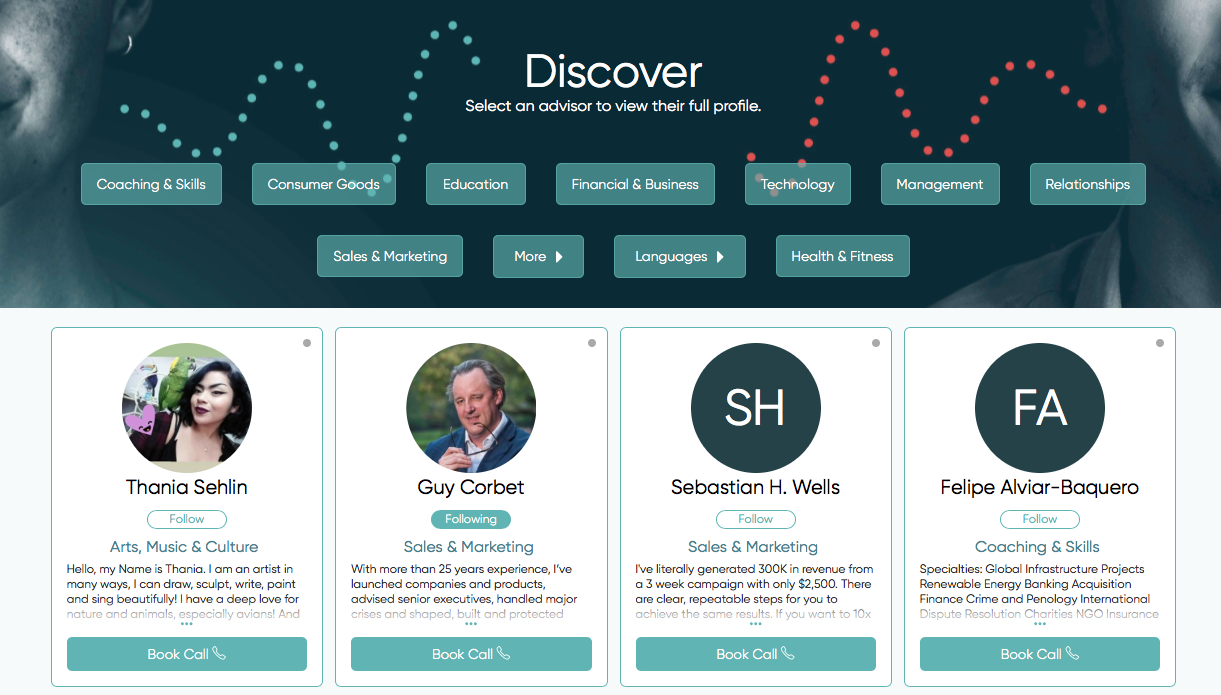Viewport: 1221px width, 695px height.
Task: Unfollow Guy Corbet via the Following toggle
Action: point(471,519)
